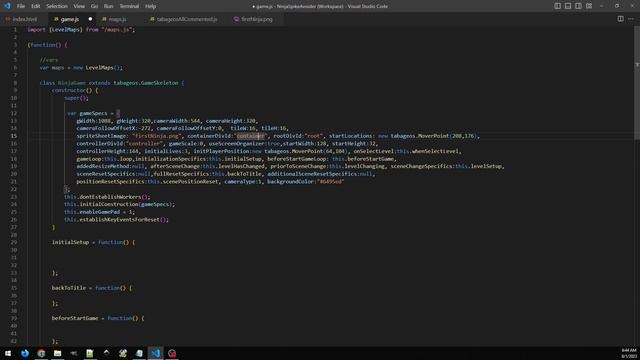Split the editor to the right

pos(620,19)
